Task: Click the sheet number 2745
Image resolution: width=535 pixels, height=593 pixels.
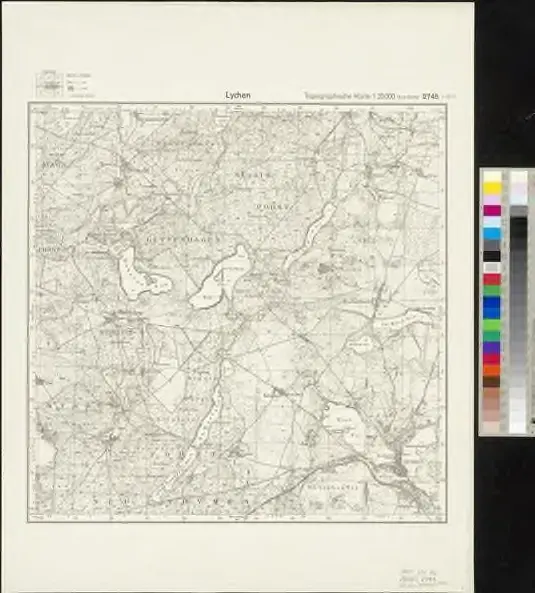Action: [x=430, y=96]
